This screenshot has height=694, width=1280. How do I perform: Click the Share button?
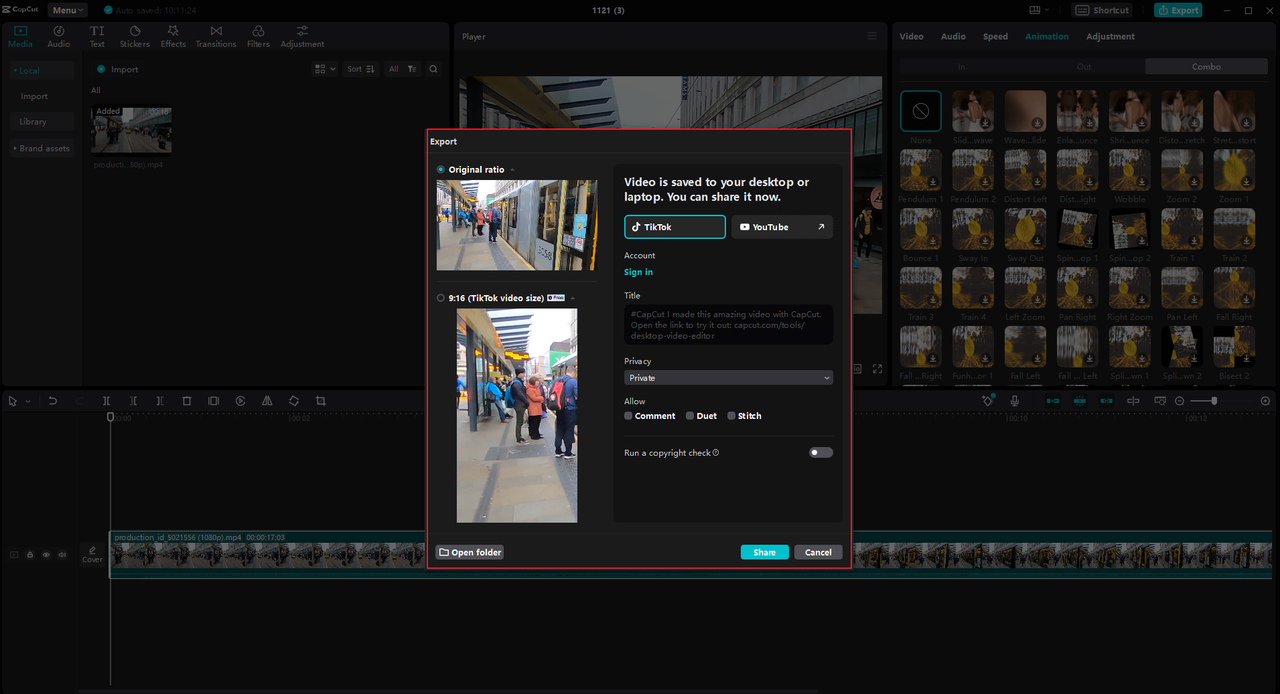click(764, 552)
